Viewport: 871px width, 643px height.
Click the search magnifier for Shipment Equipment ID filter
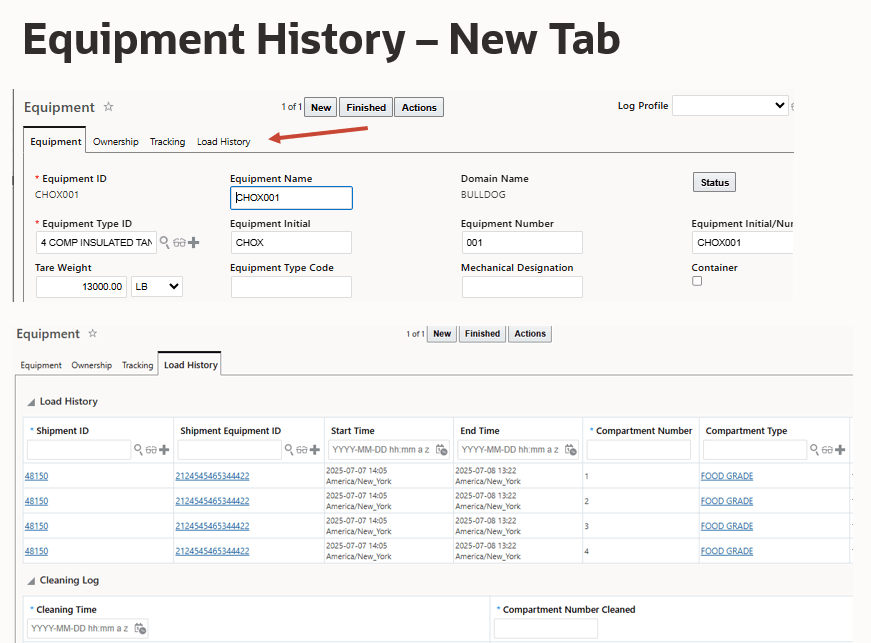click(289, 449)
